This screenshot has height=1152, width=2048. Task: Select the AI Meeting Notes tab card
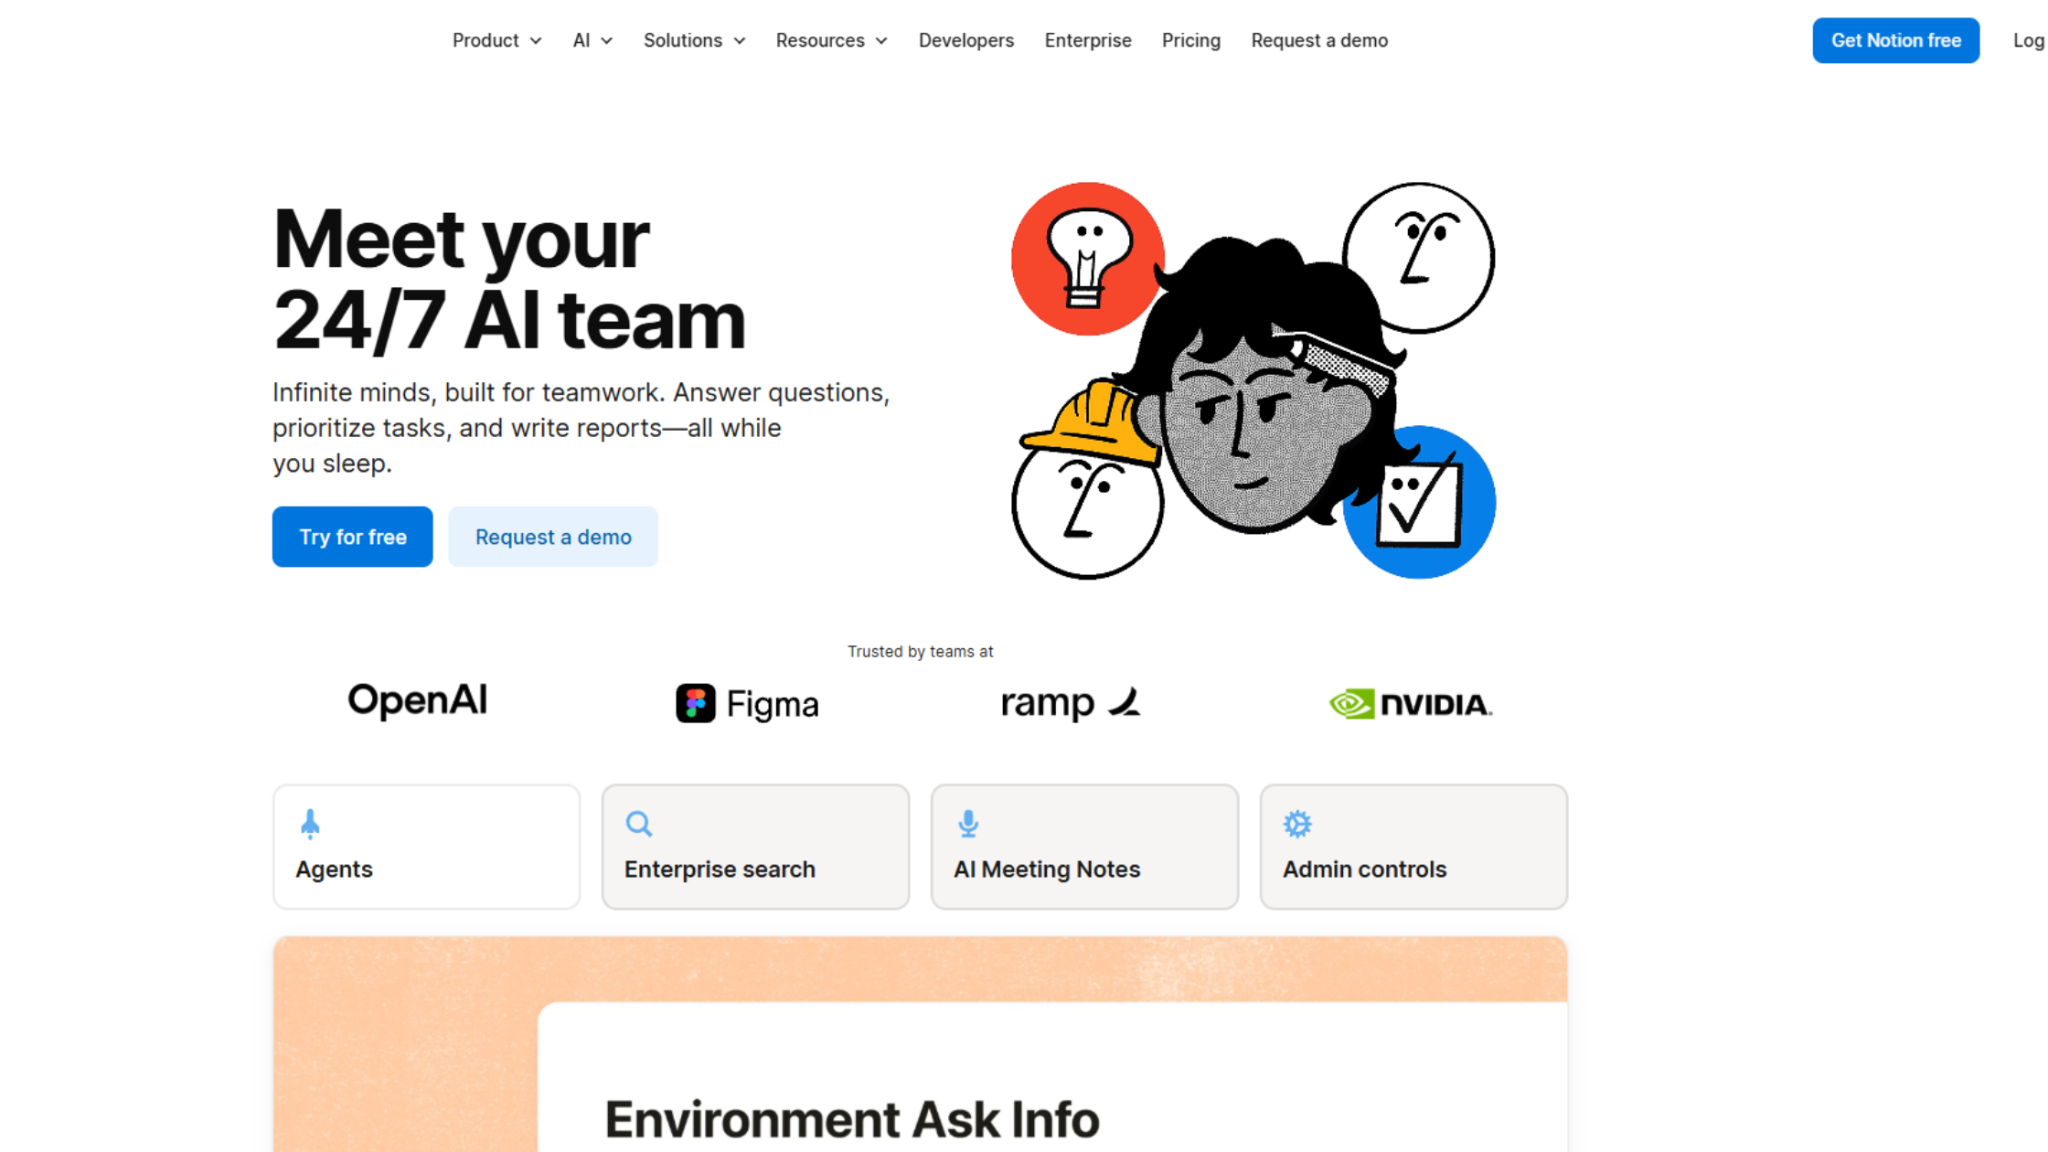point(1085,847)
